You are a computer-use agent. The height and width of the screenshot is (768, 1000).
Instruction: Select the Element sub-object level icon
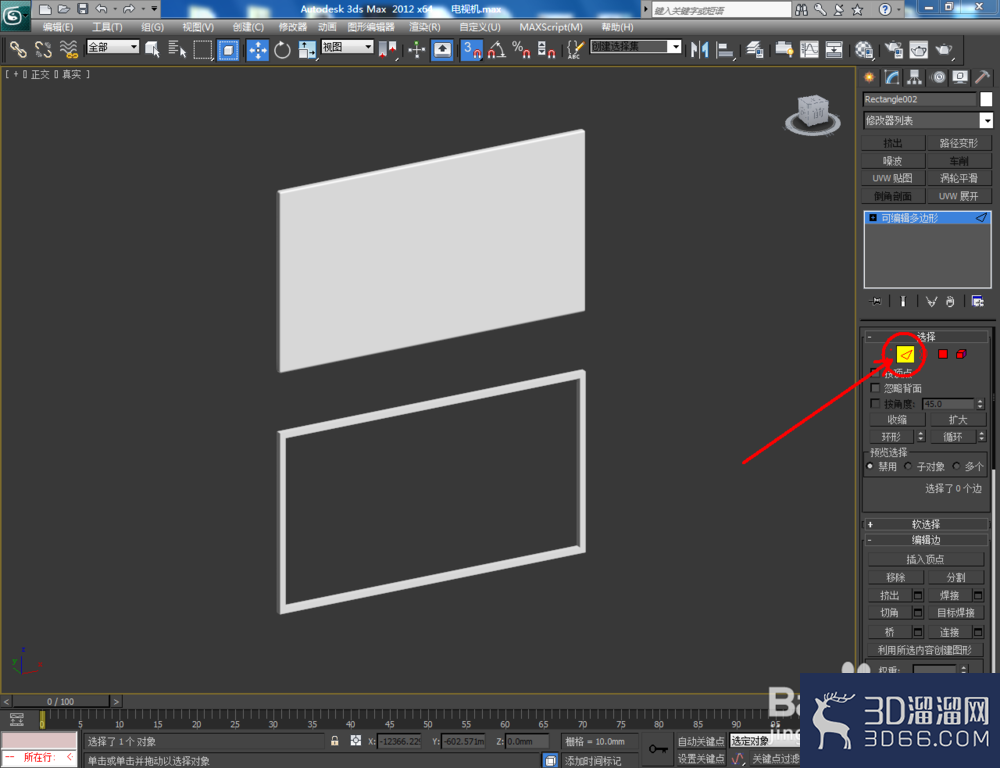pos(961,354)
